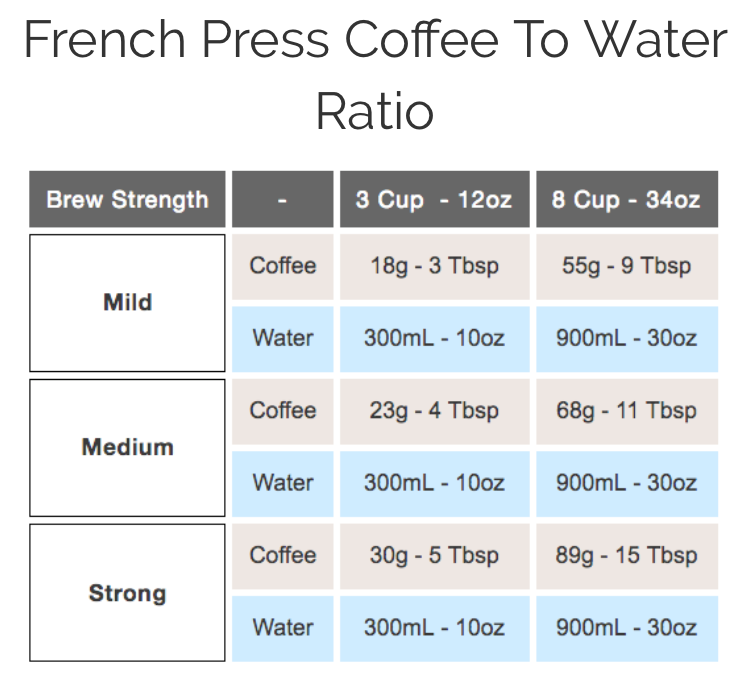Select the Mild brew strength cell

(127, 302)
